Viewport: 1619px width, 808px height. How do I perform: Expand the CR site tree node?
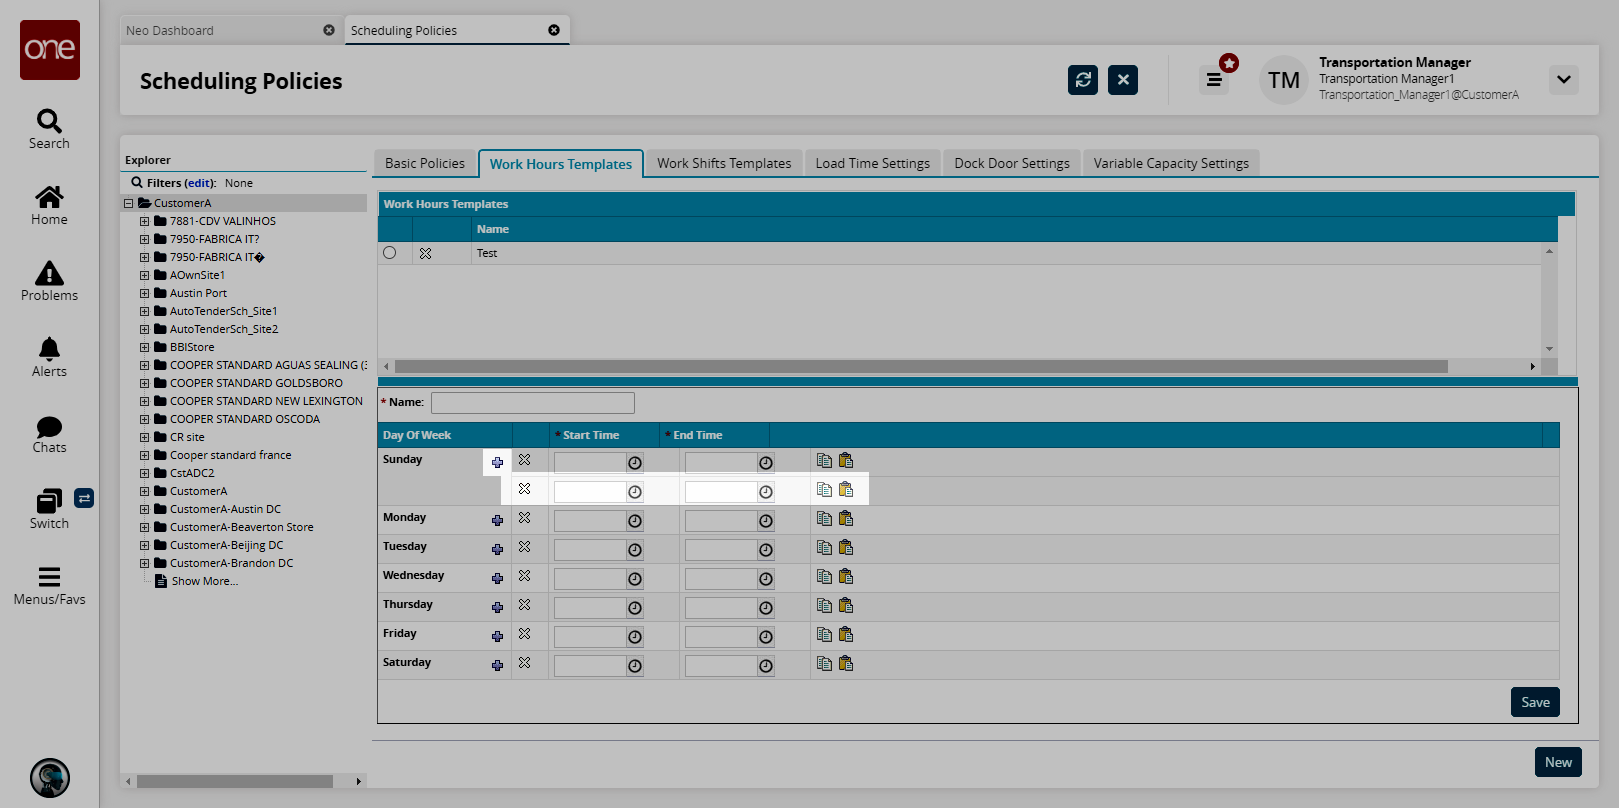pos(144,437)
